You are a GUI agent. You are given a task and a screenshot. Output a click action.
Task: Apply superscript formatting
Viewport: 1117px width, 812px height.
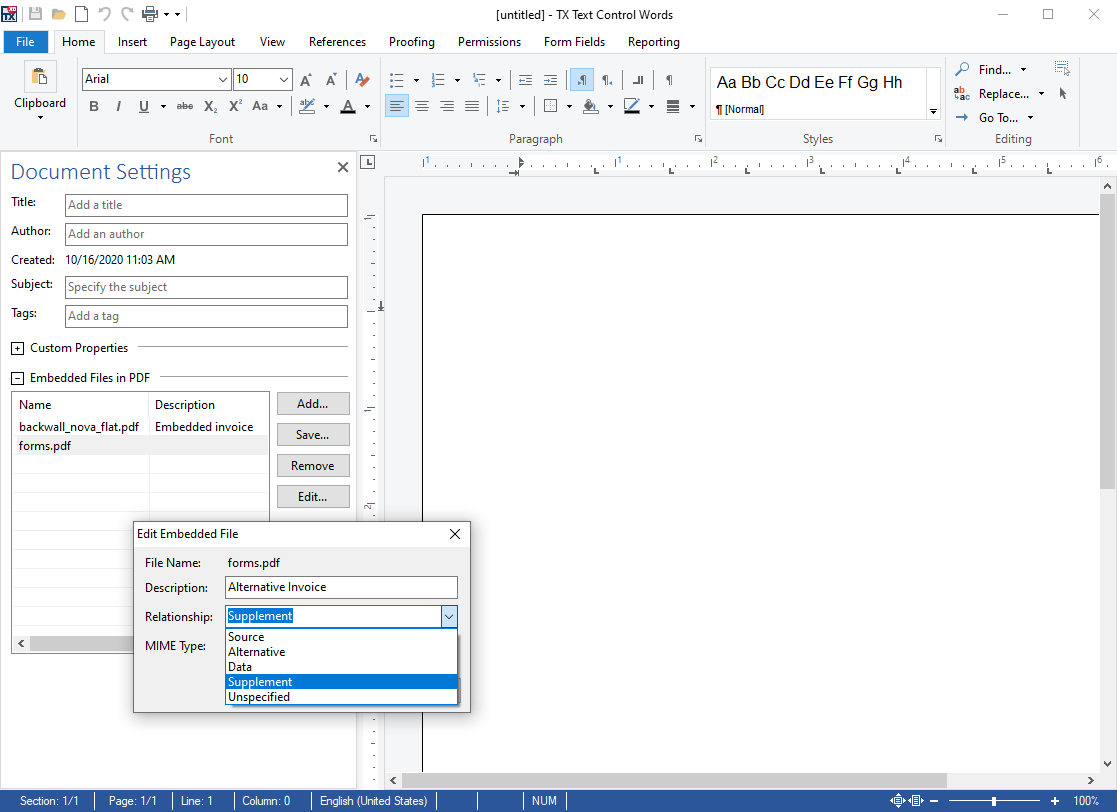point(236,106)
